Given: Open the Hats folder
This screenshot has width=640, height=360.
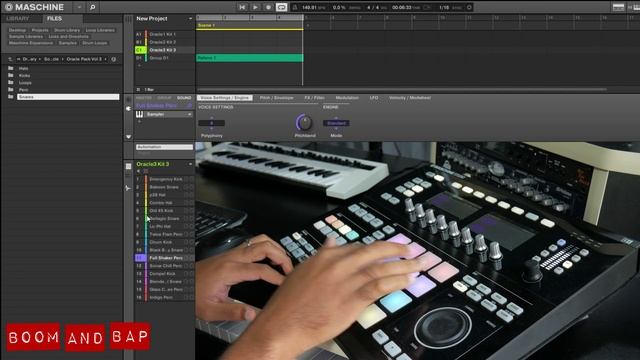Looking at the screenshot, I should (23, 69).
